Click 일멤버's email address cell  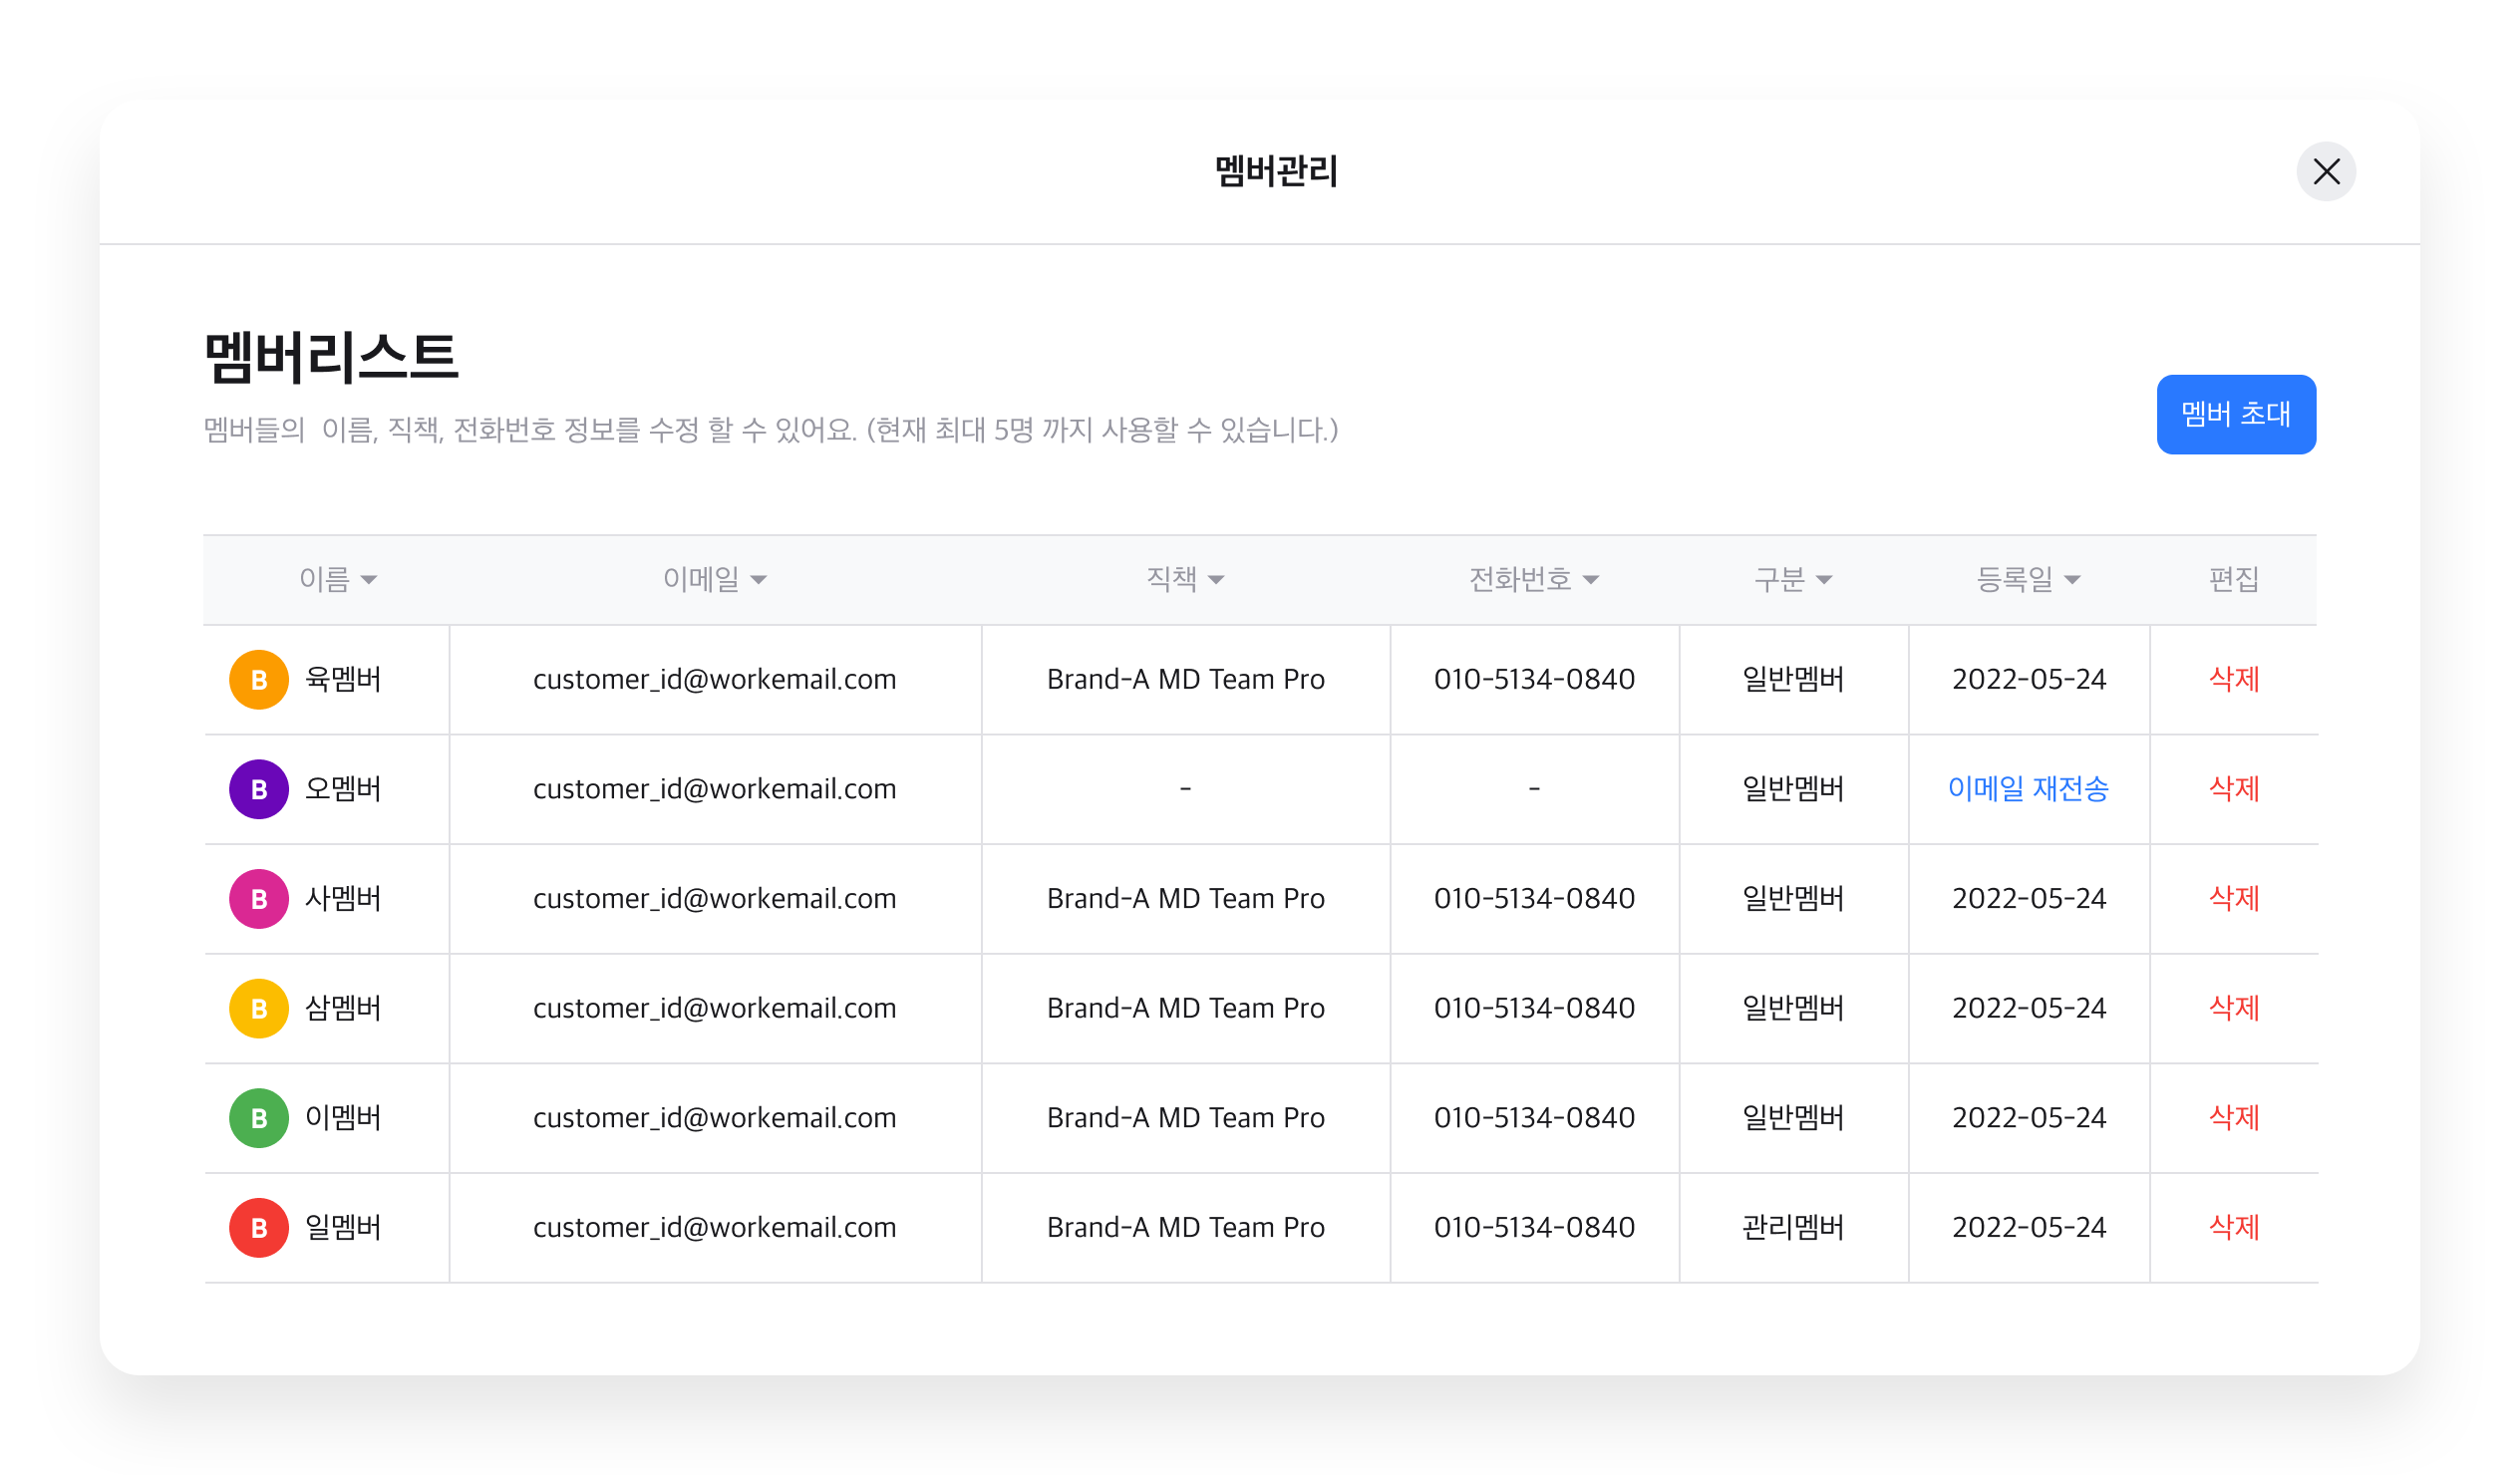[715, 1226]
